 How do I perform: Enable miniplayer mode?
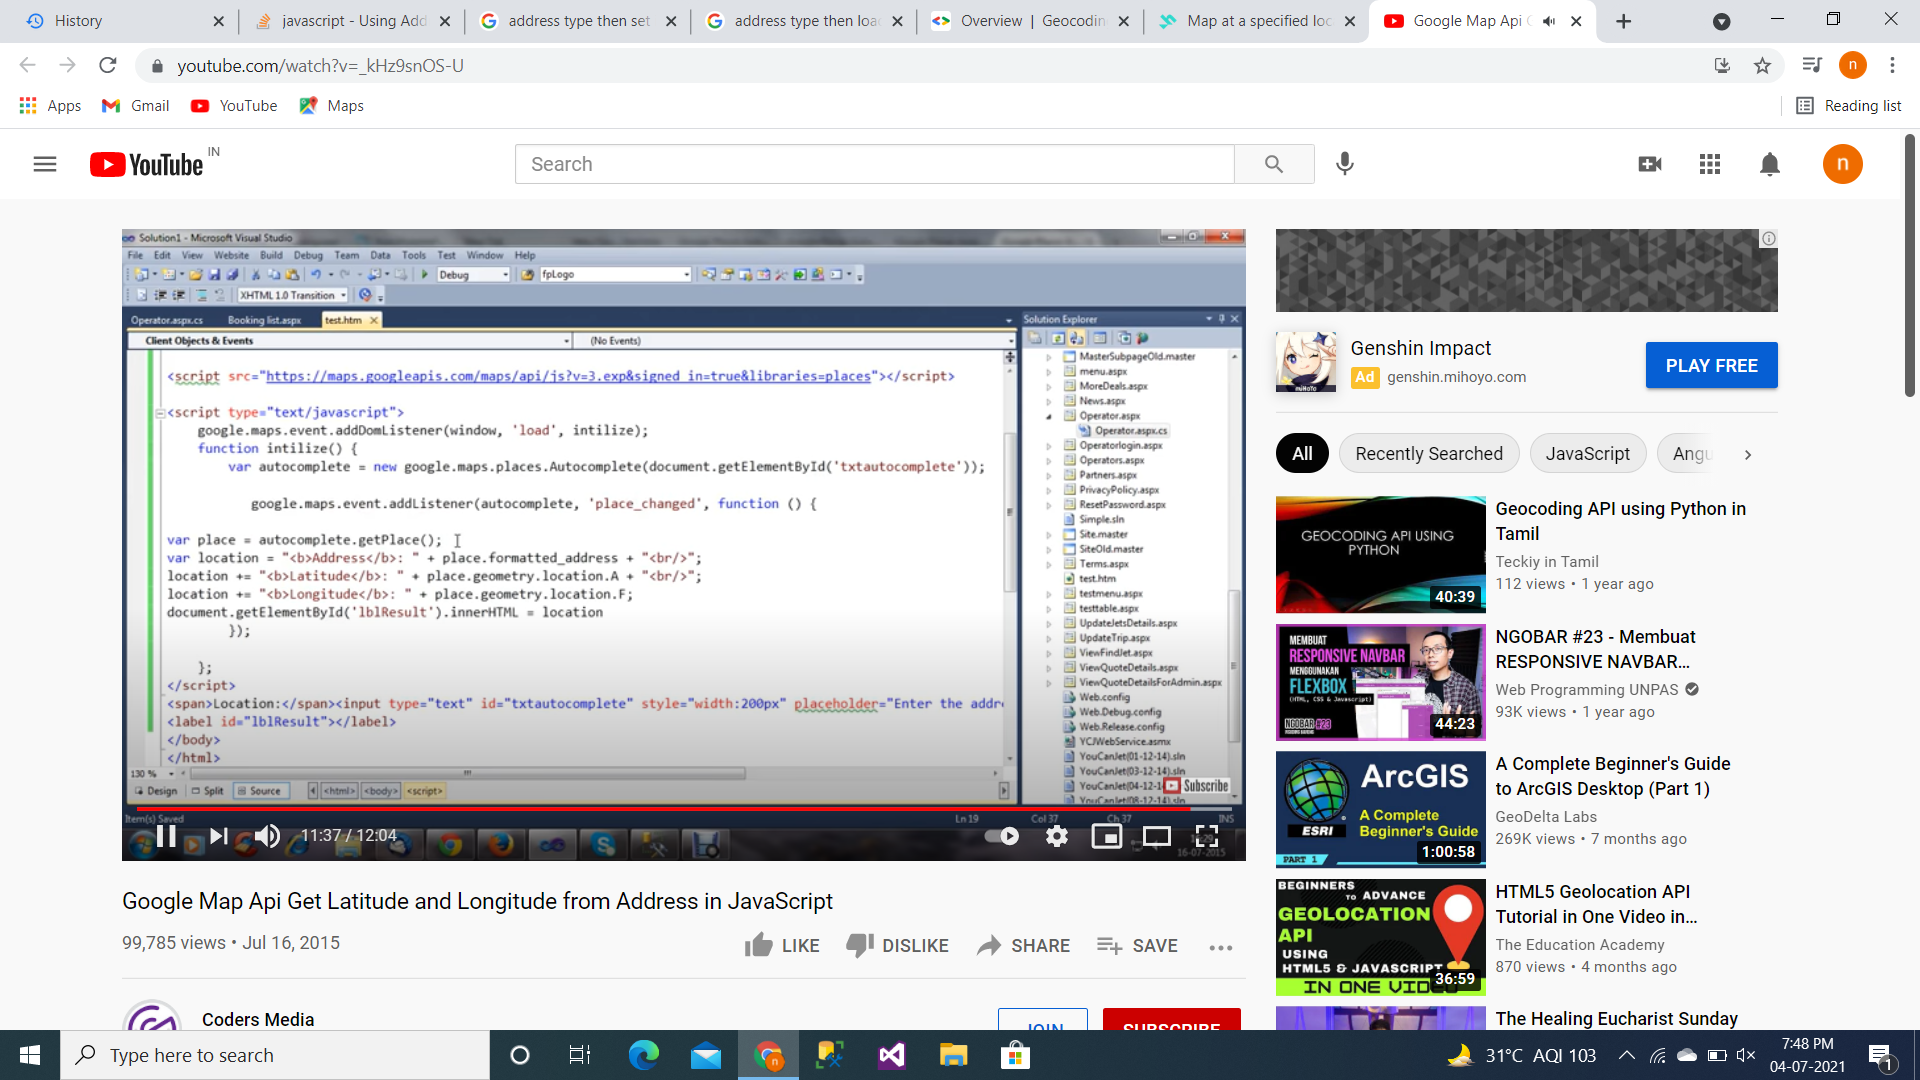[x=1106, y=836]
